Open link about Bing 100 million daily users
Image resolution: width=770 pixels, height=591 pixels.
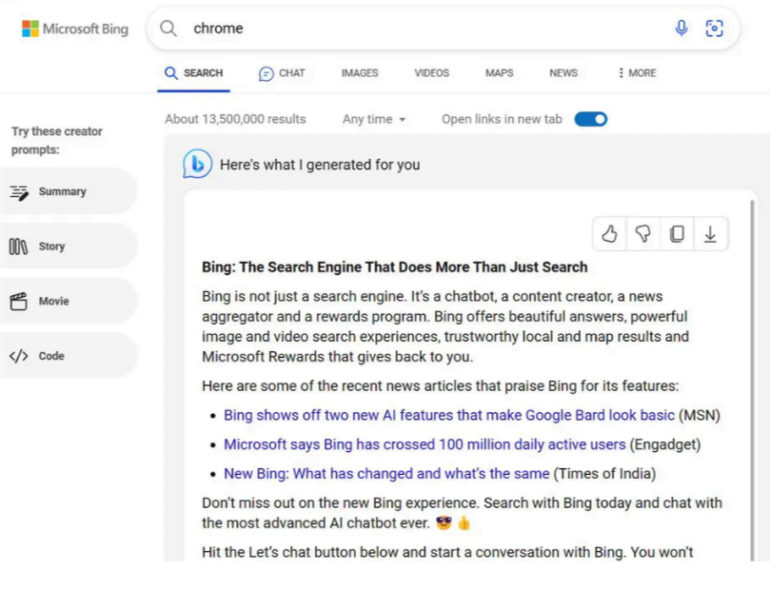click(x=424, y=444)
